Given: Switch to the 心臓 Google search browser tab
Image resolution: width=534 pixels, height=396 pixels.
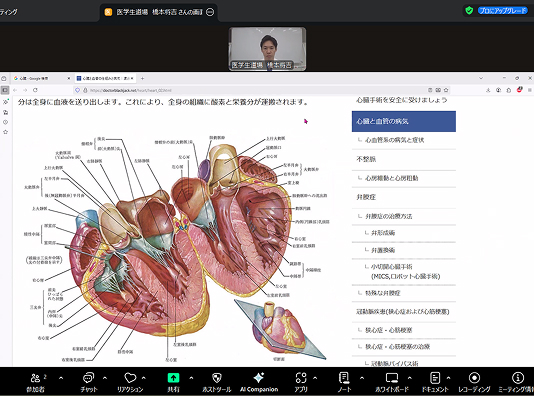Looking at the screenshot, I should [38, 78].
